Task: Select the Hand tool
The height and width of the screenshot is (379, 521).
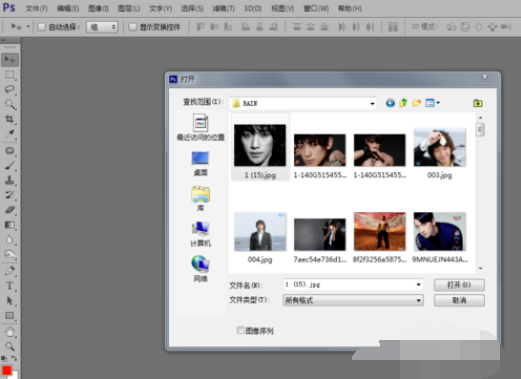Action: click(10, 332)
